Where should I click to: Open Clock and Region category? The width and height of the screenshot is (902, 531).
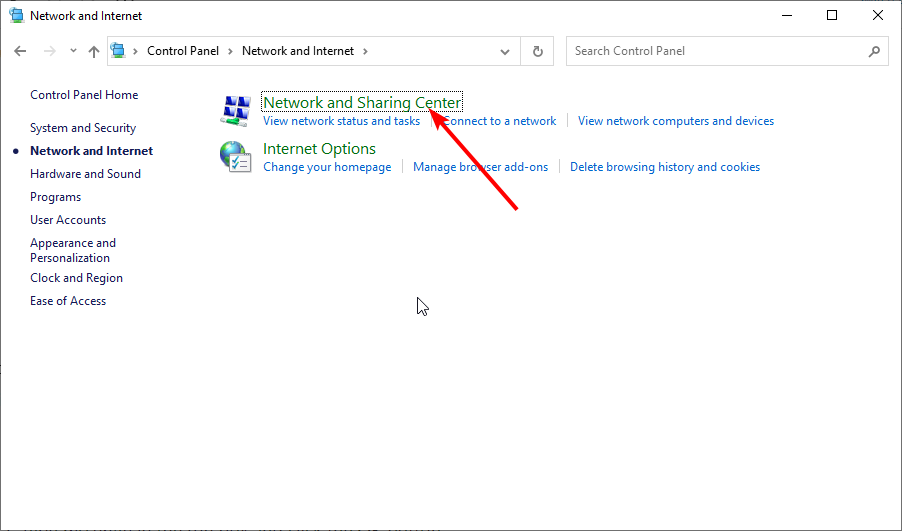[x=76, y=278]
